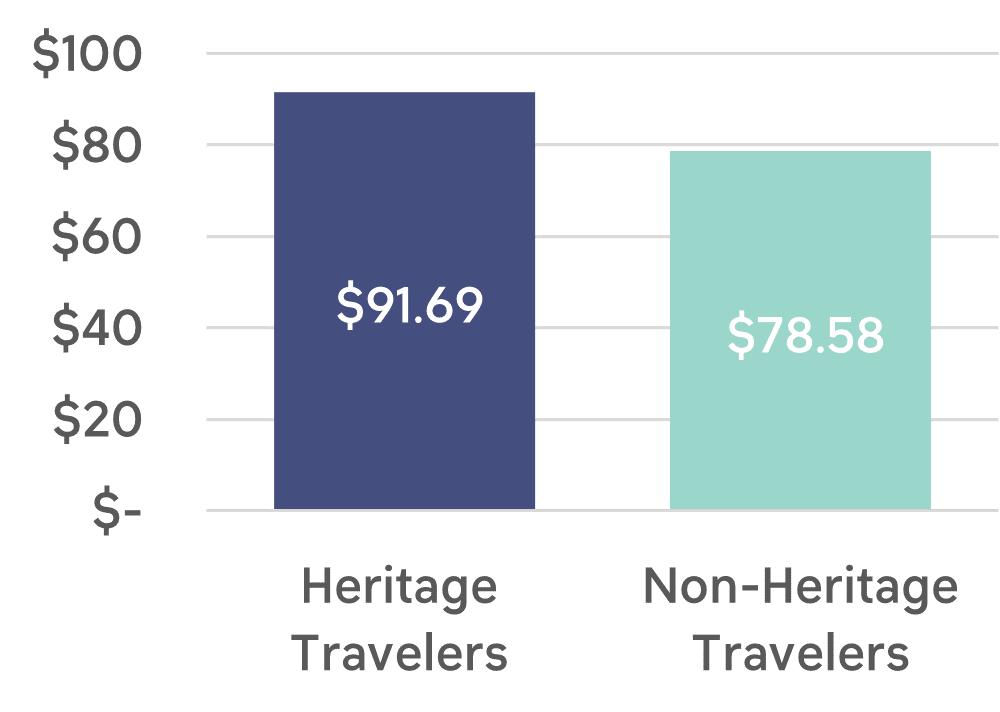Click the dark blue Heritage Travelers bar
This screenshot has width=1000, height=712.
404,300
